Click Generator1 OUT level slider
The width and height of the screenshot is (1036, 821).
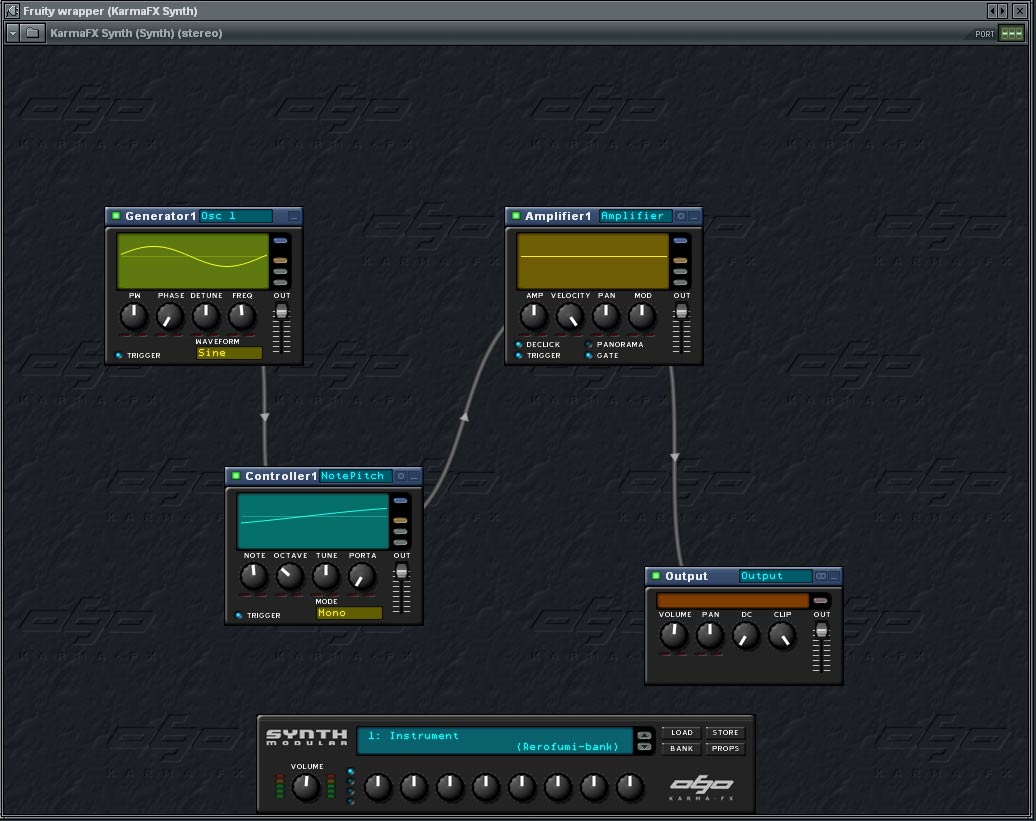pyautogui.click(x=281, y=328)
